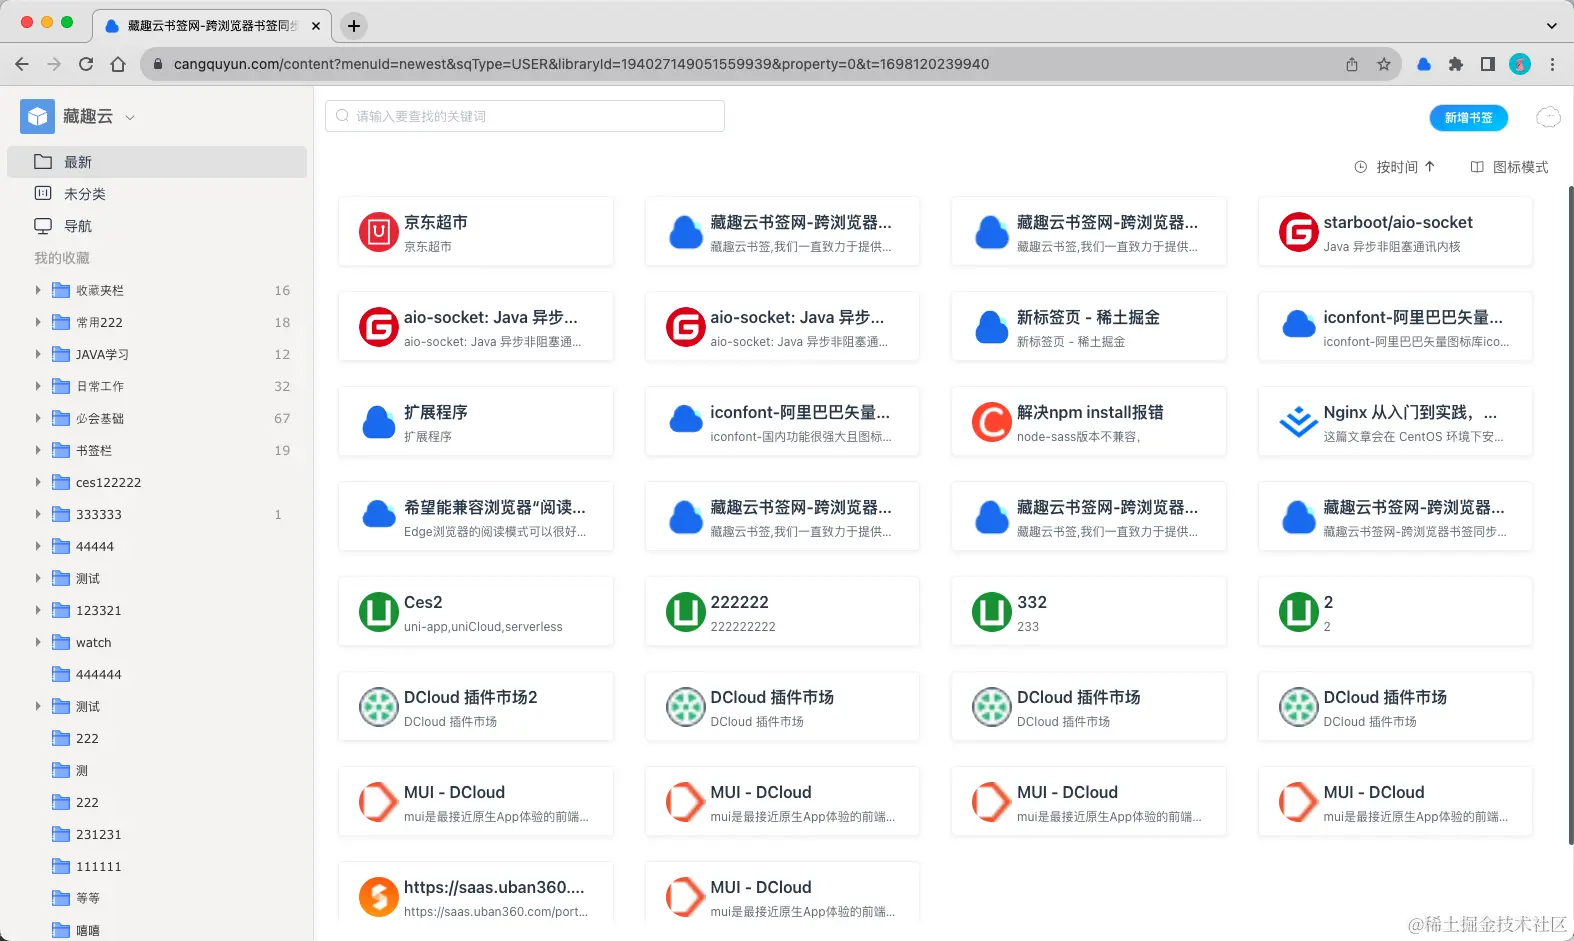The height and width of the screenshot is (941, 1574).
Task: Click the DCloud 插件市场2 icon
Action: [x=379, y=707]
